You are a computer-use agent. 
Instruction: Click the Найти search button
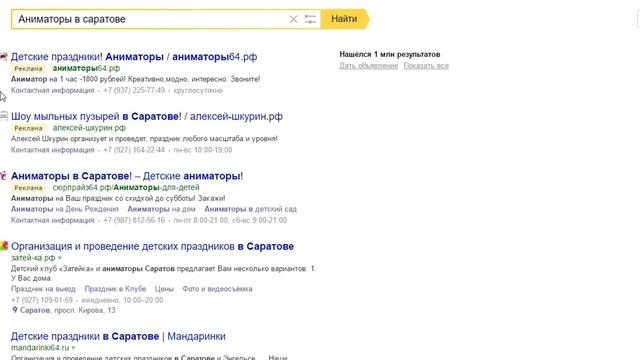[345, 19]
